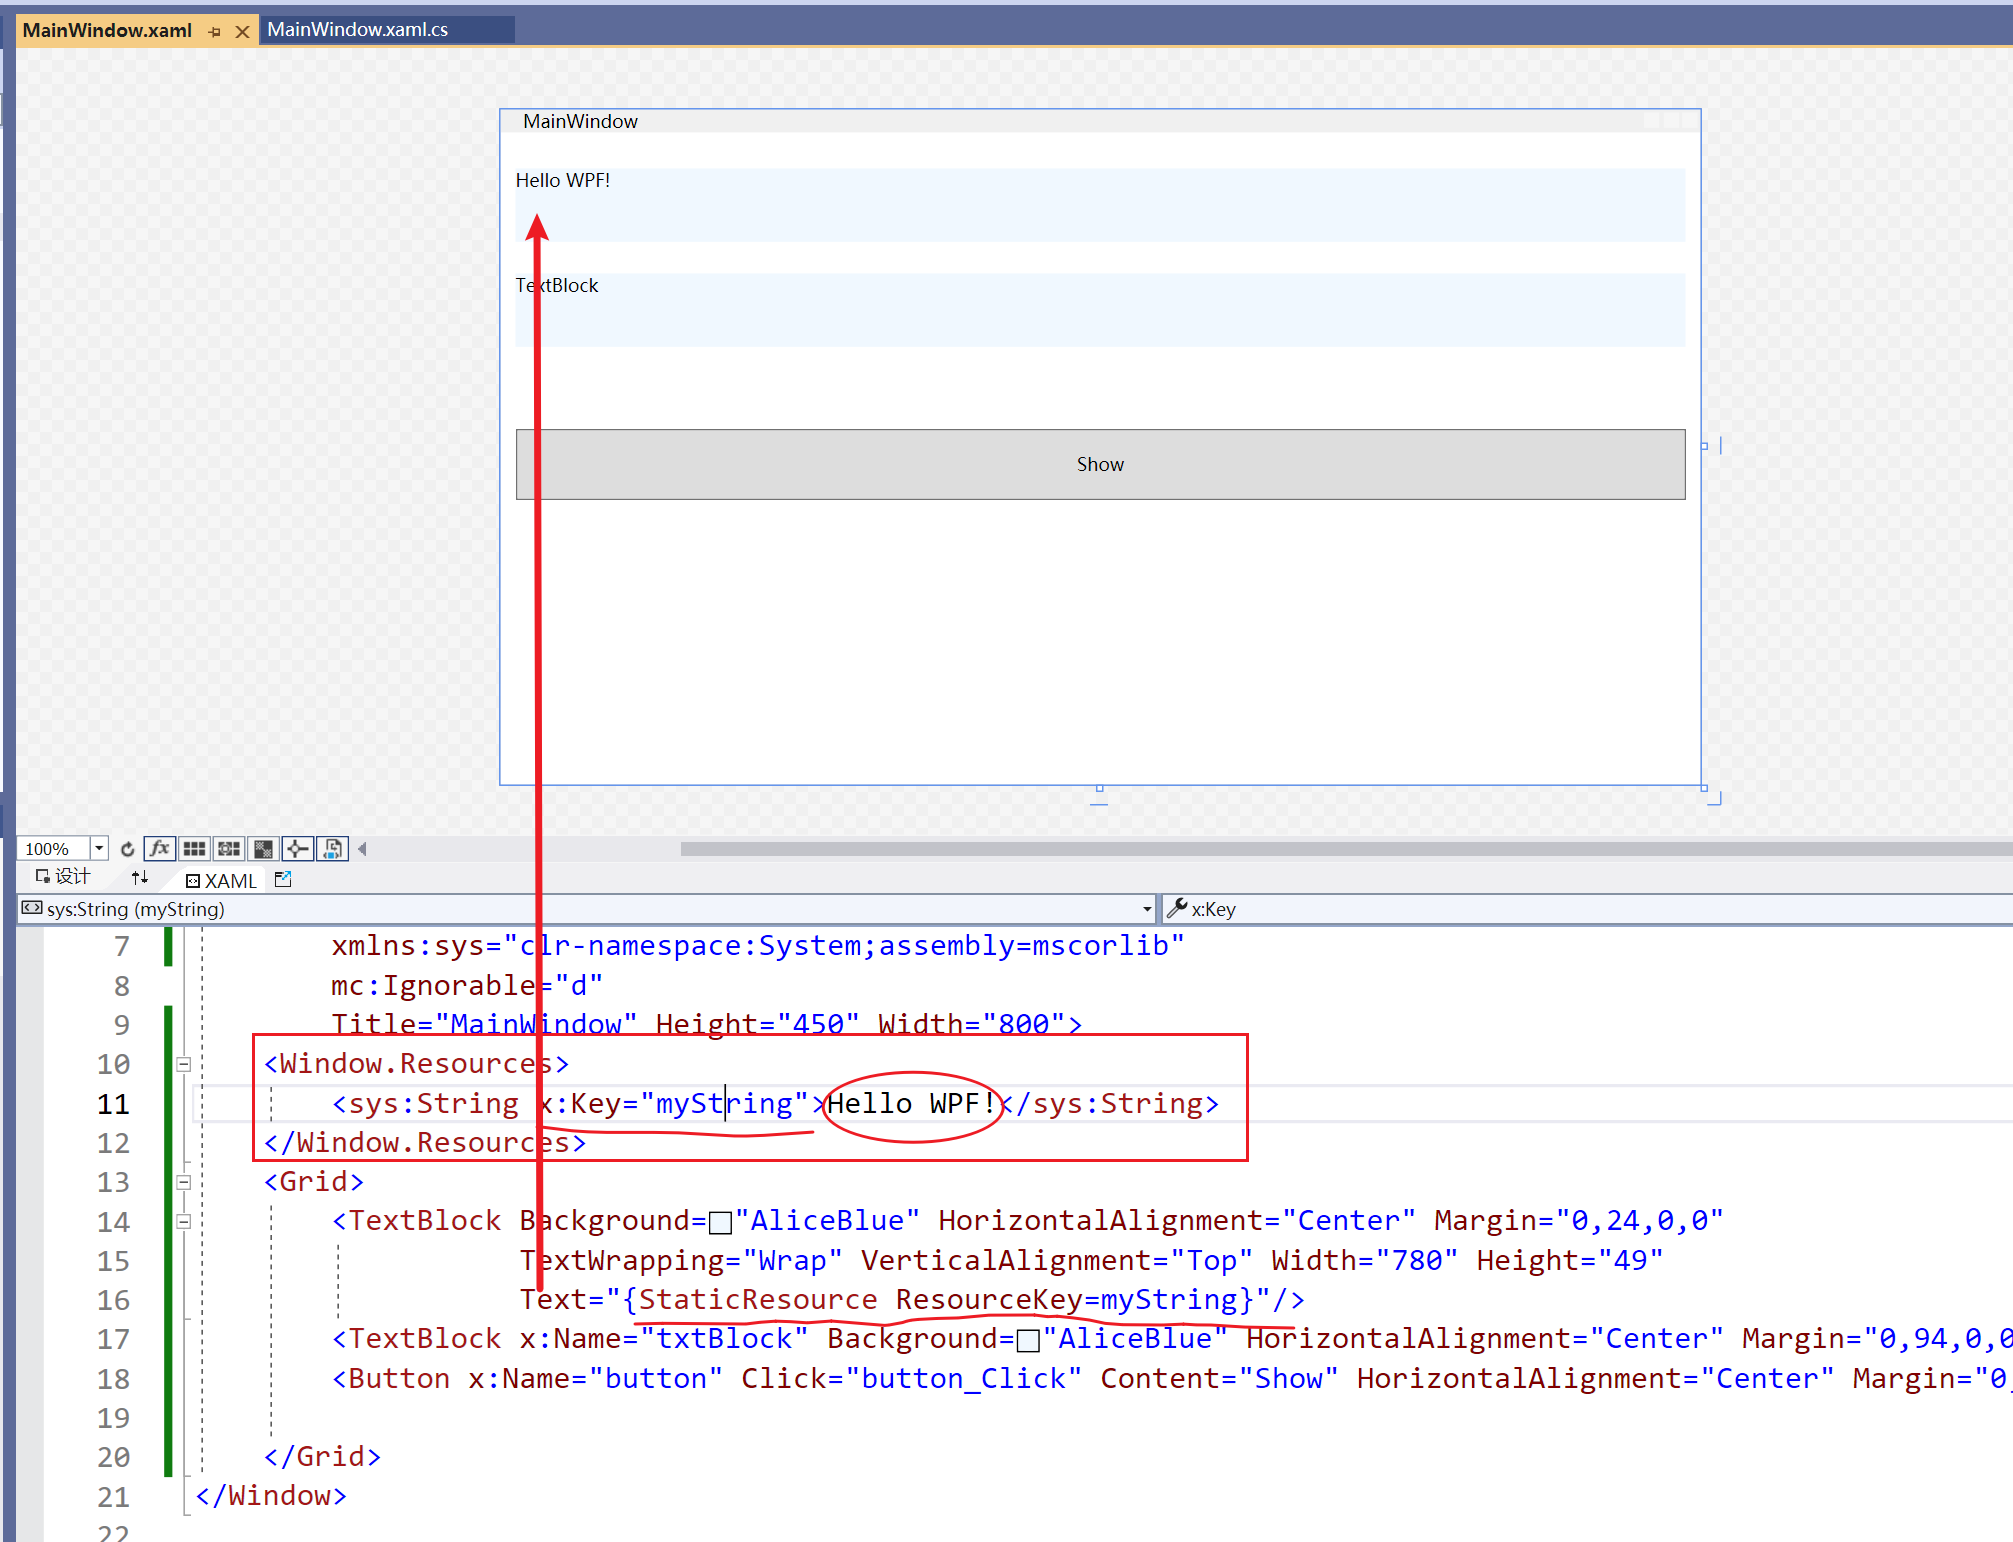2013x1542 pixels.
Task: Click AliceBlue color swatch on line 17
Action: tap(1028, 1340)
